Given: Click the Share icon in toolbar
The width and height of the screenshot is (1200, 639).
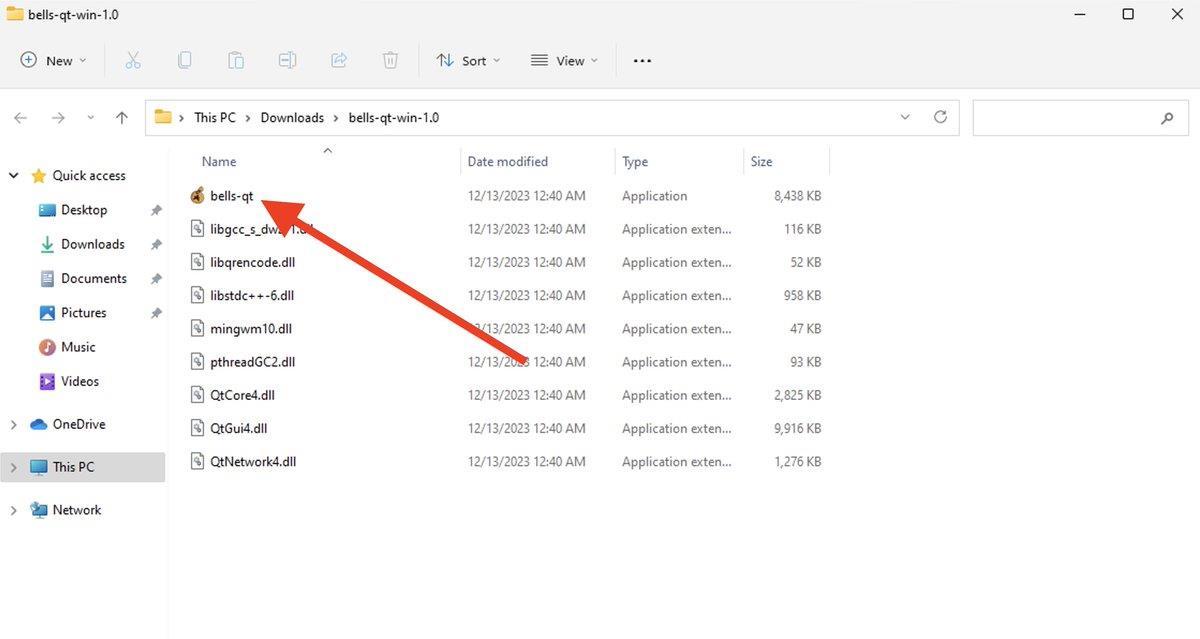Looking at the screenshot, I should [x=339, y=60].
